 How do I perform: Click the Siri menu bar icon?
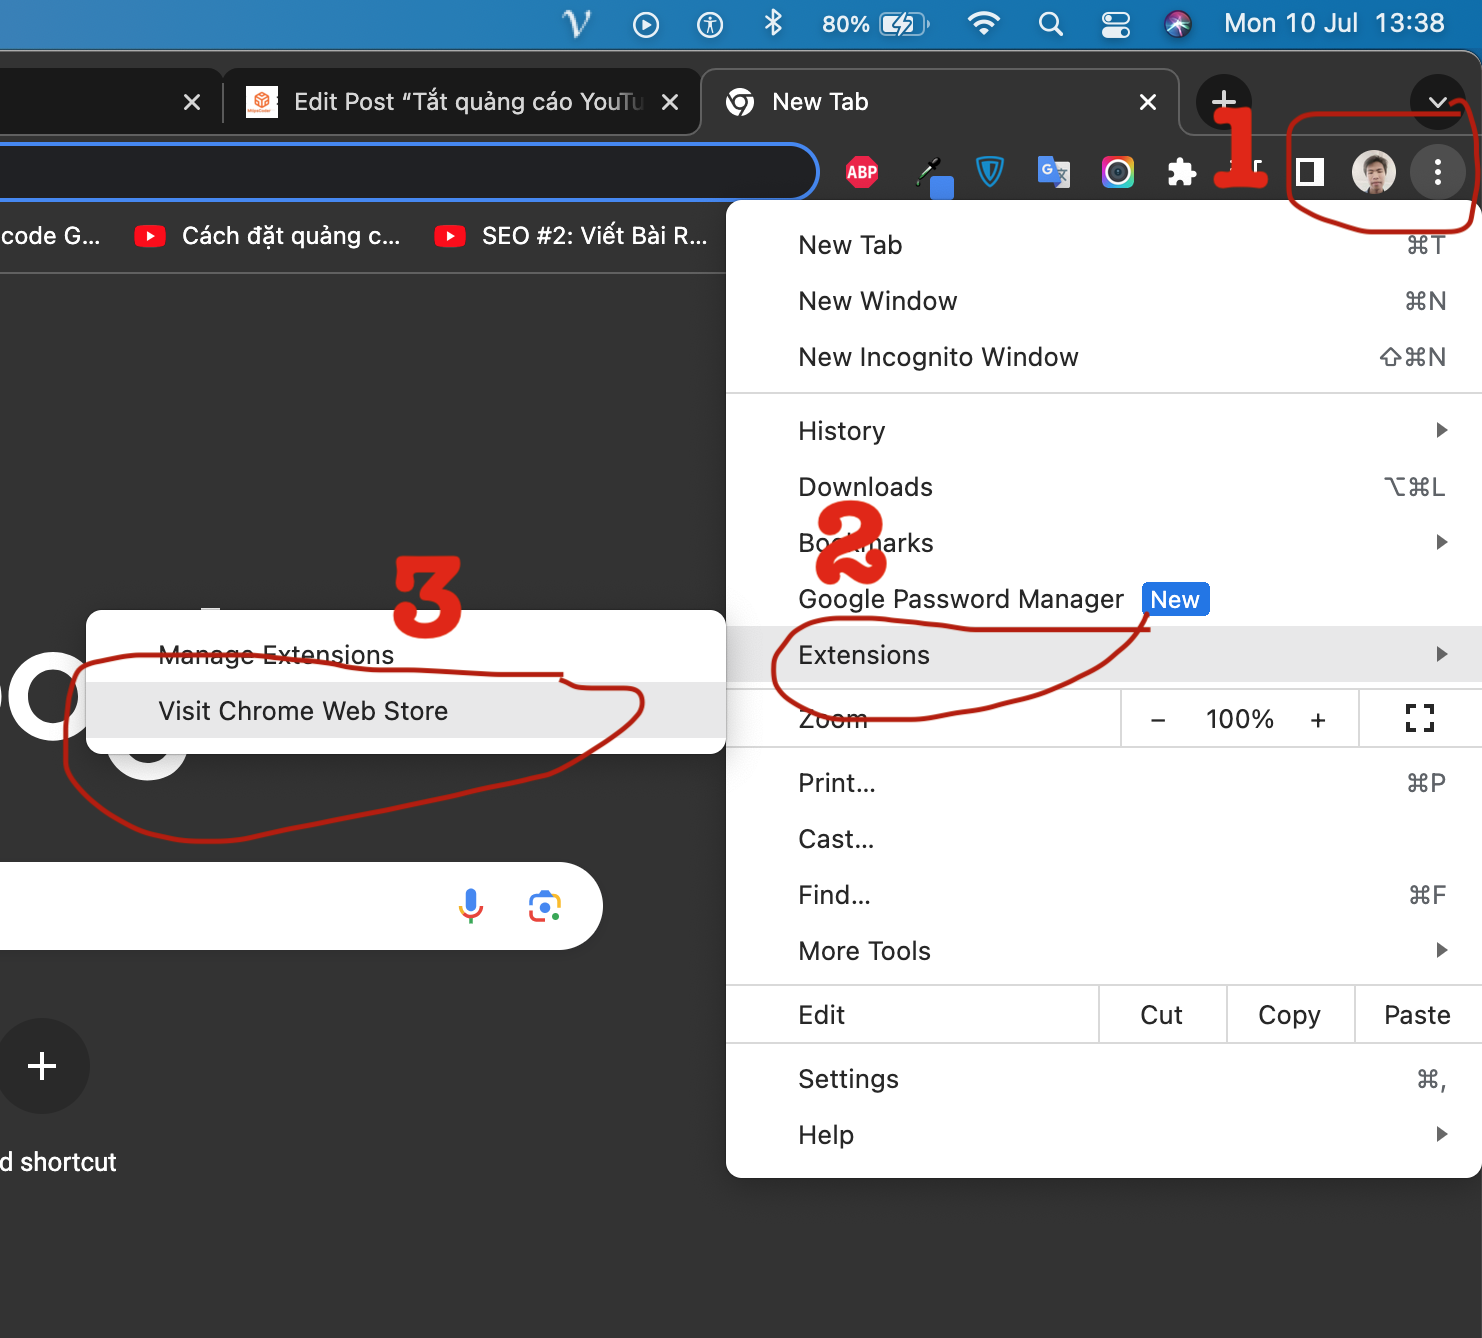(x=1178, y=24)
